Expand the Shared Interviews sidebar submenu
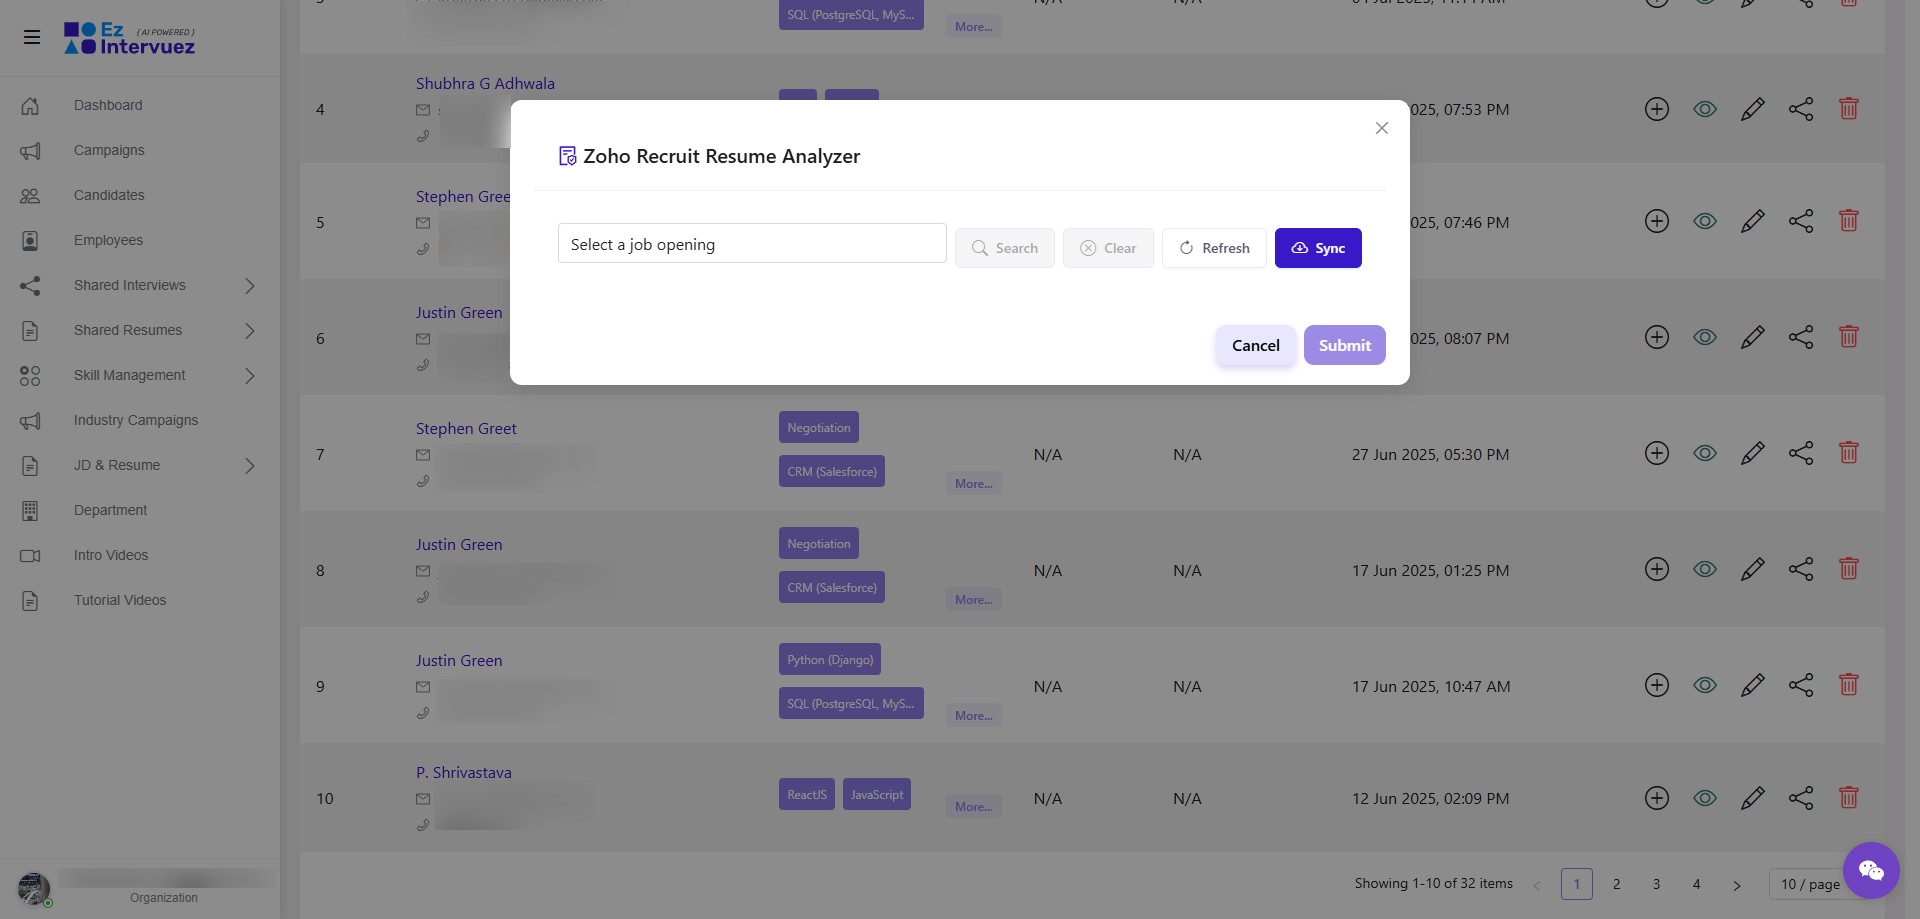Image resolution: width=1920 pixels, height=919 pixels. [x=249, y=286]
